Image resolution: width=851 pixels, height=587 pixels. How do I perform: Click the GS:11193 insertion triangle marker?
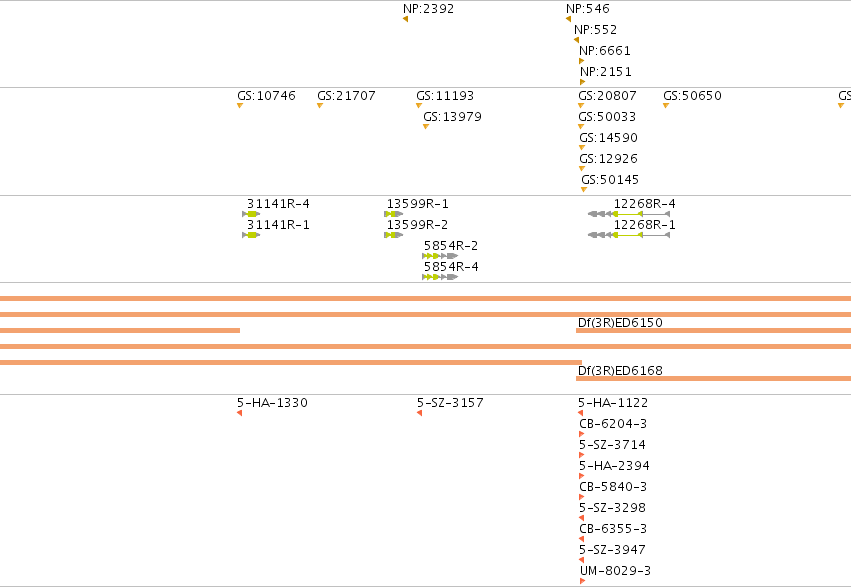418,105
